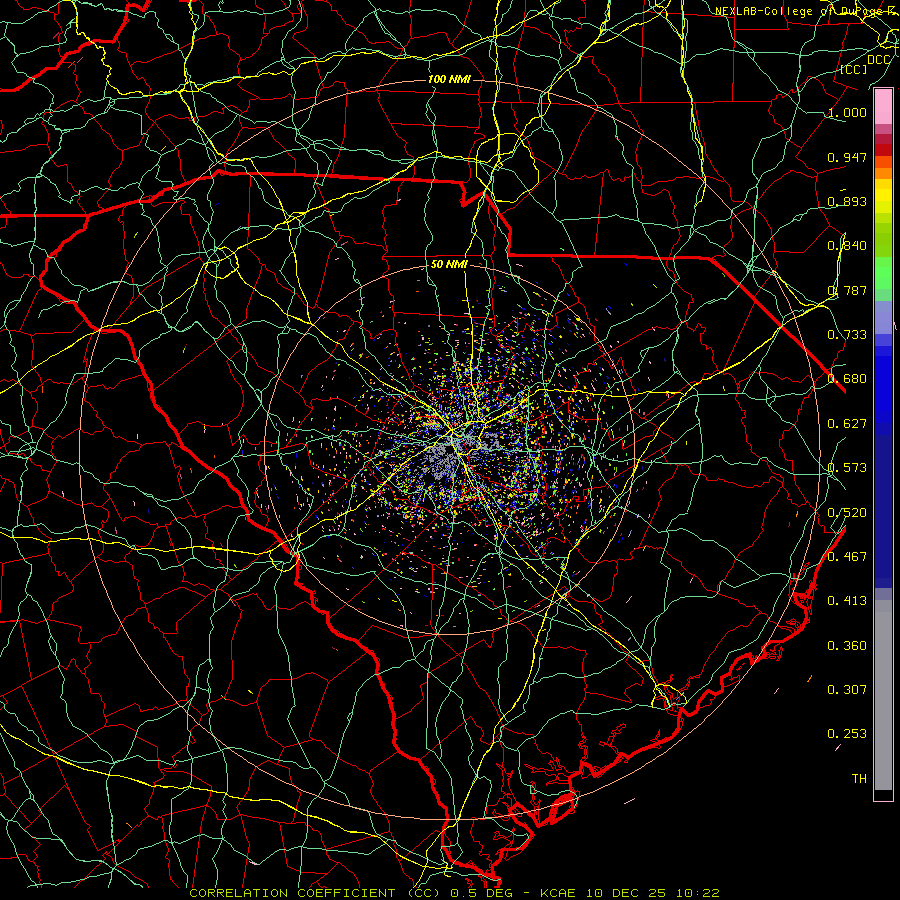Click the 0.467 legend value

tap(847, 557)
